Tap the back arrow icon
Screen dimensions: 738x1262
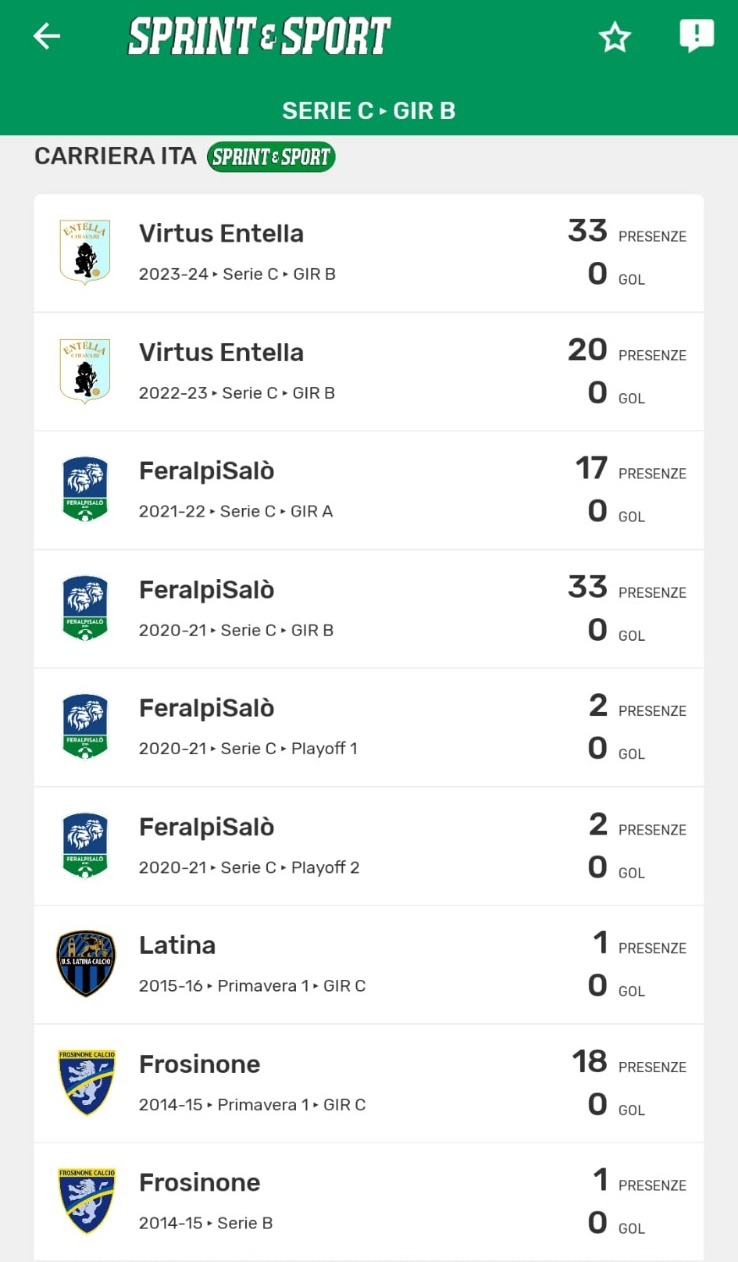47,37
